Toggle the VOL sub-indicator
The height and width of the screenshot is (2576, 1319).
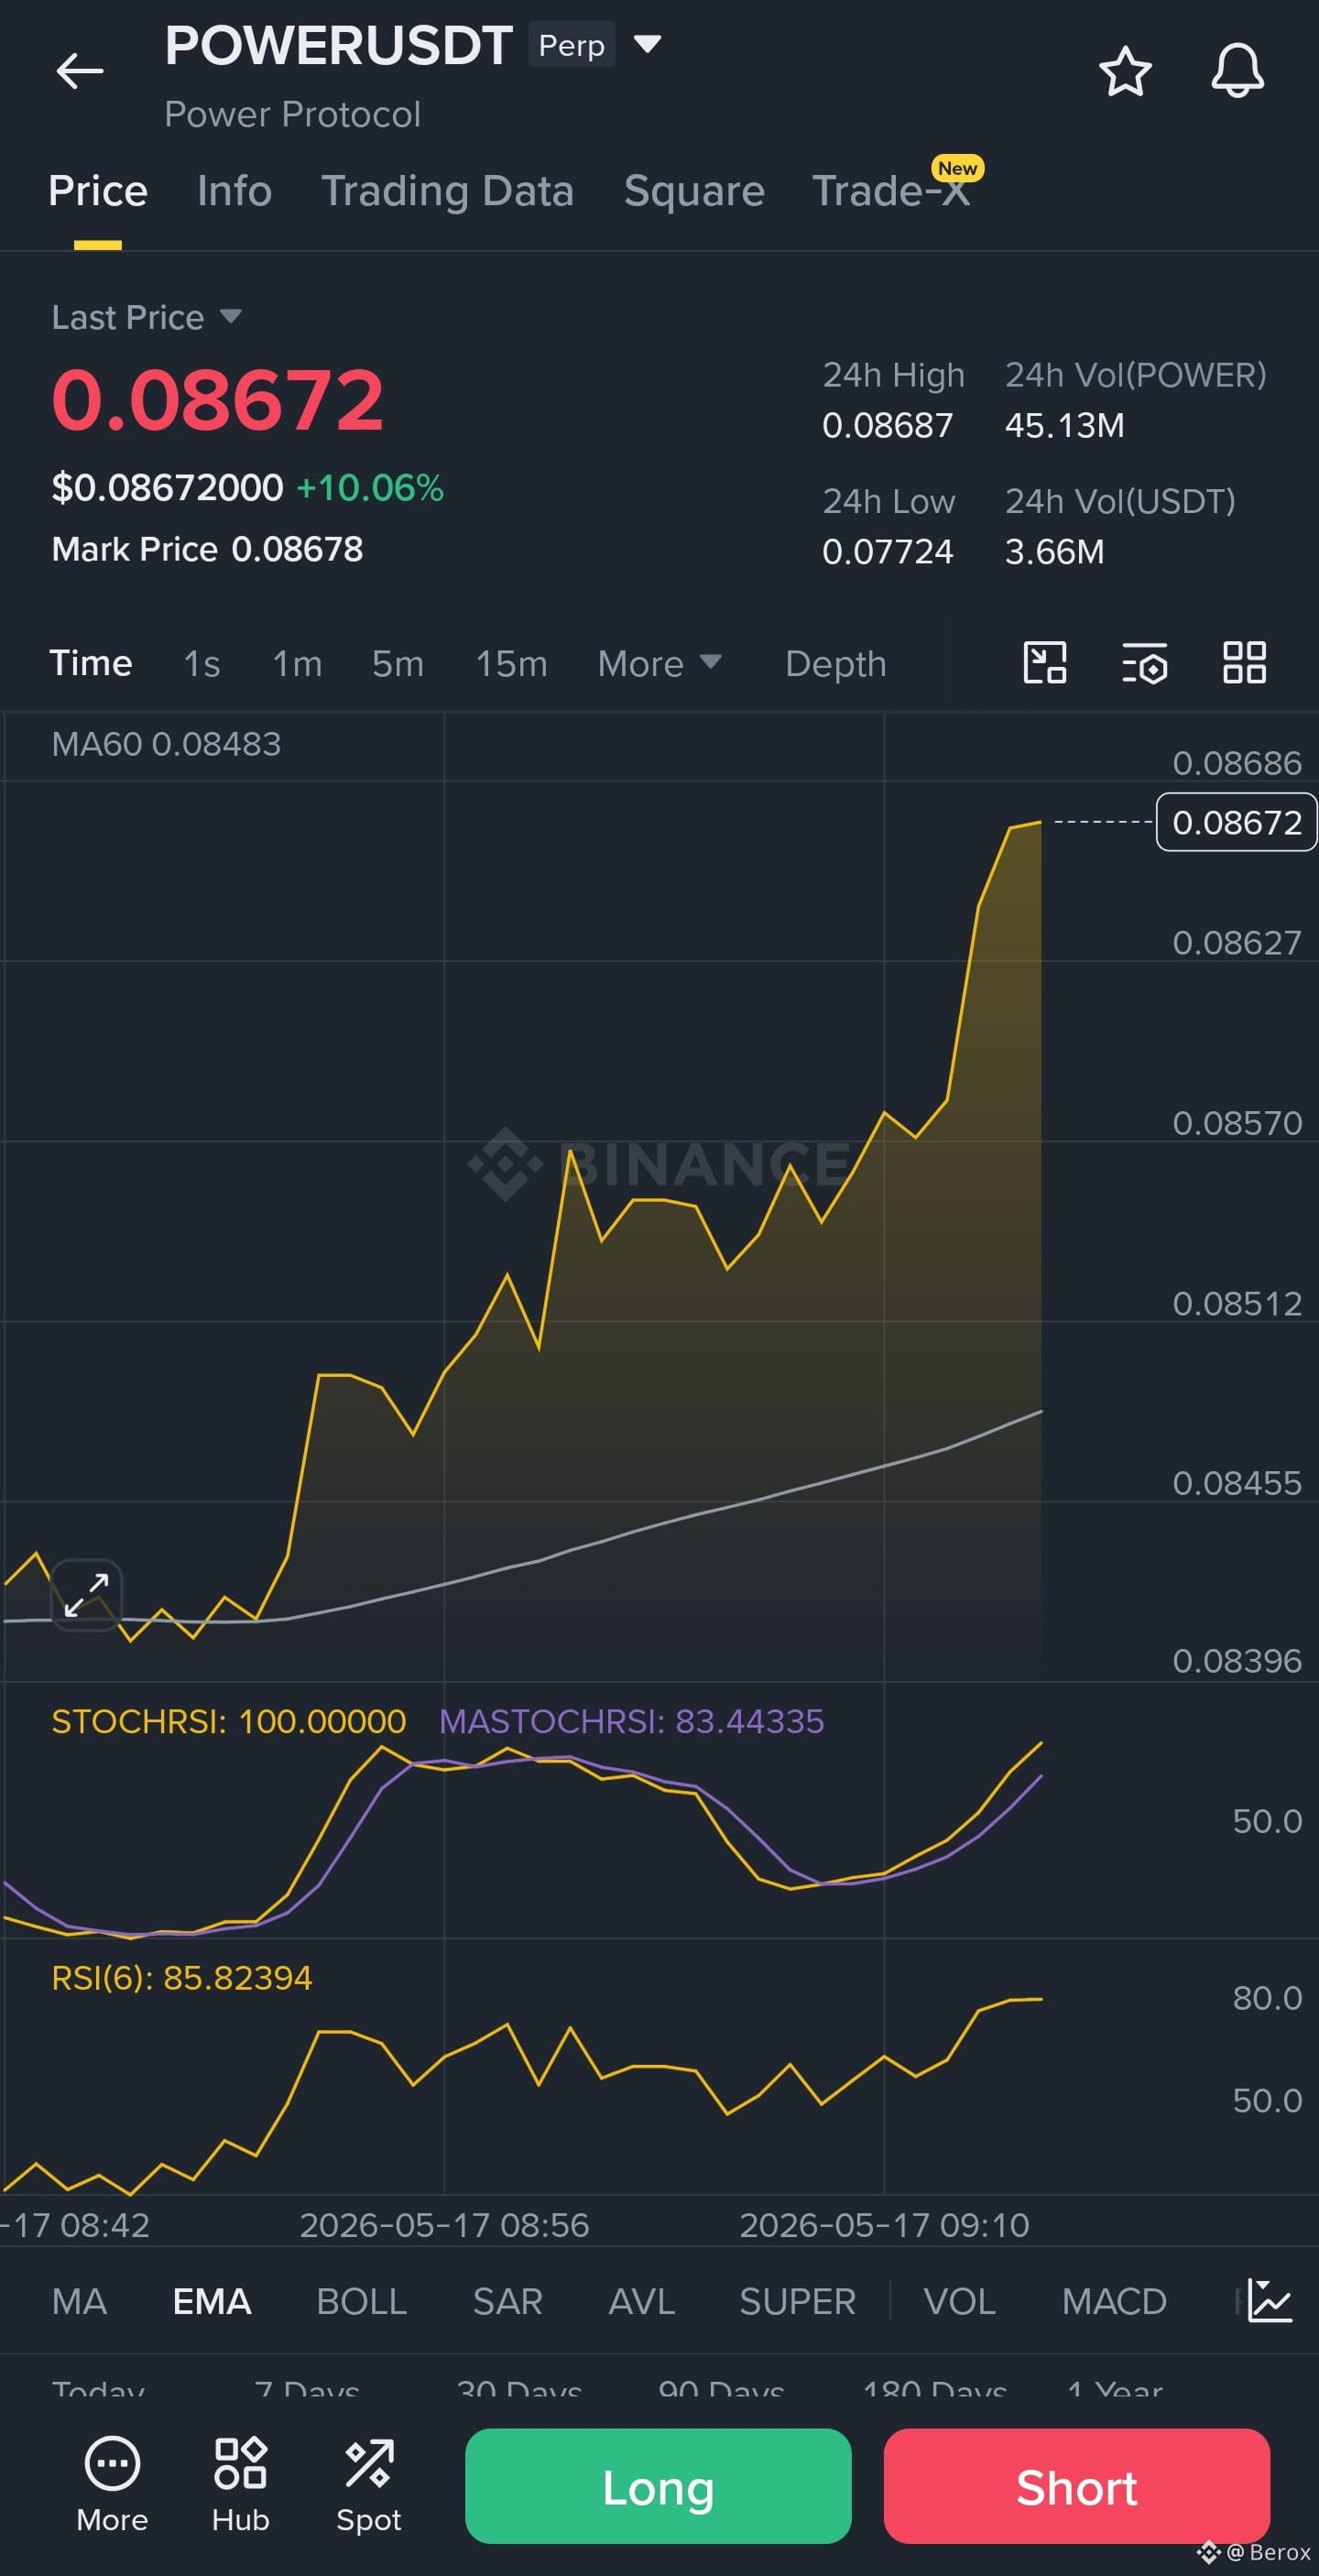960,2301
